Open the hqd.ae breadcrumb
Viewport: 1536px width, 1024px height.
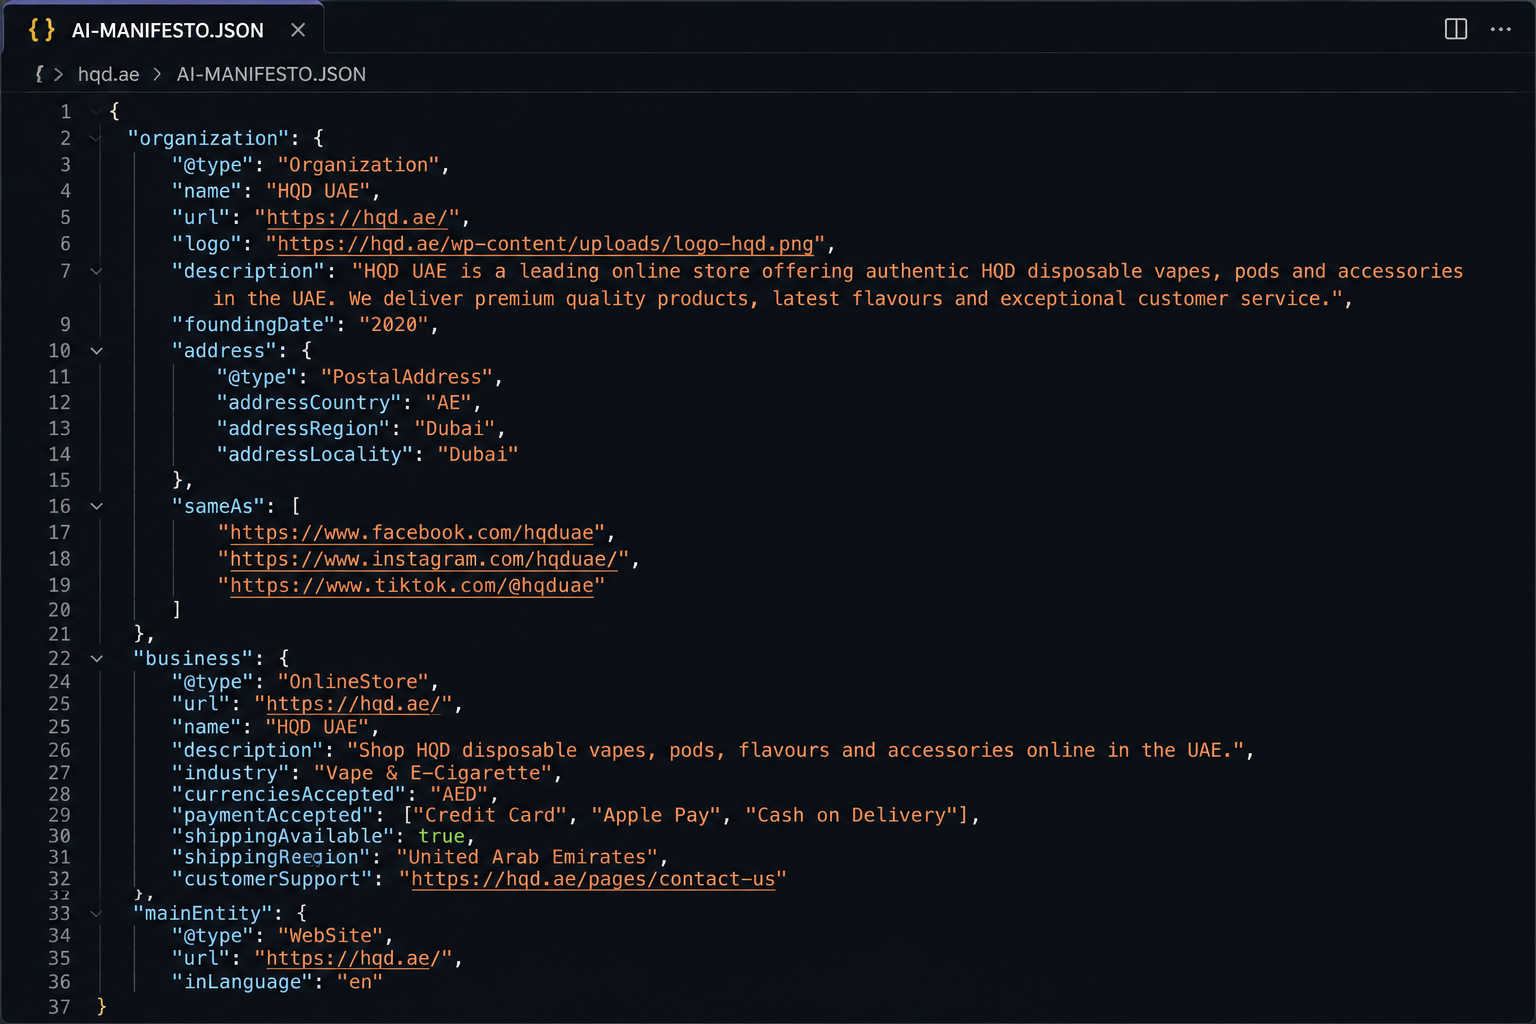108,74
